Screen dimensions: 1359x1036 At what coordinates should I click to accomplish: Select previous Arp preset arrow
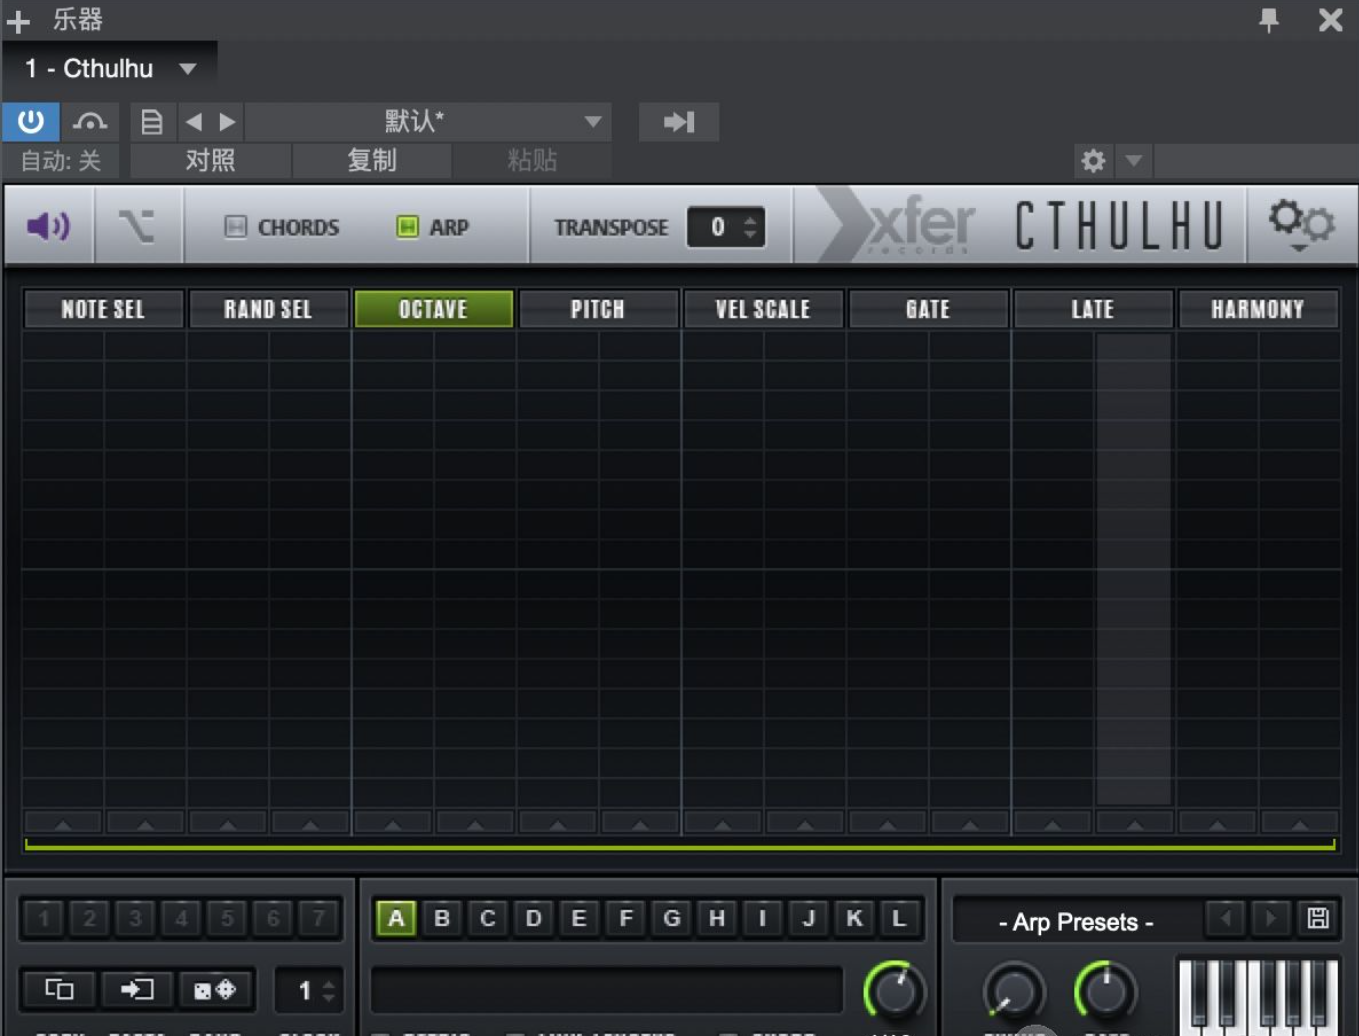click(x=1225, y=918)
